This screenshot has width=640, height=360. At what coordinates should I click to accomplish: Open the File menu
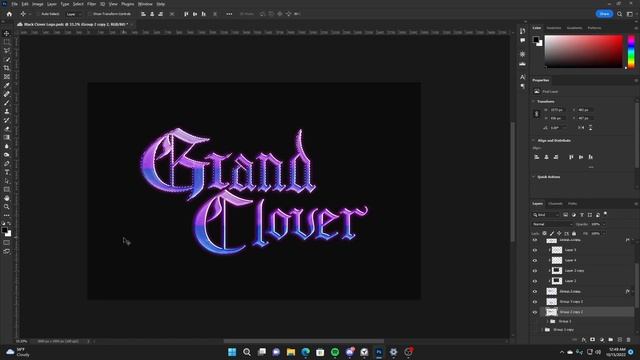click(x=14, y=4)
